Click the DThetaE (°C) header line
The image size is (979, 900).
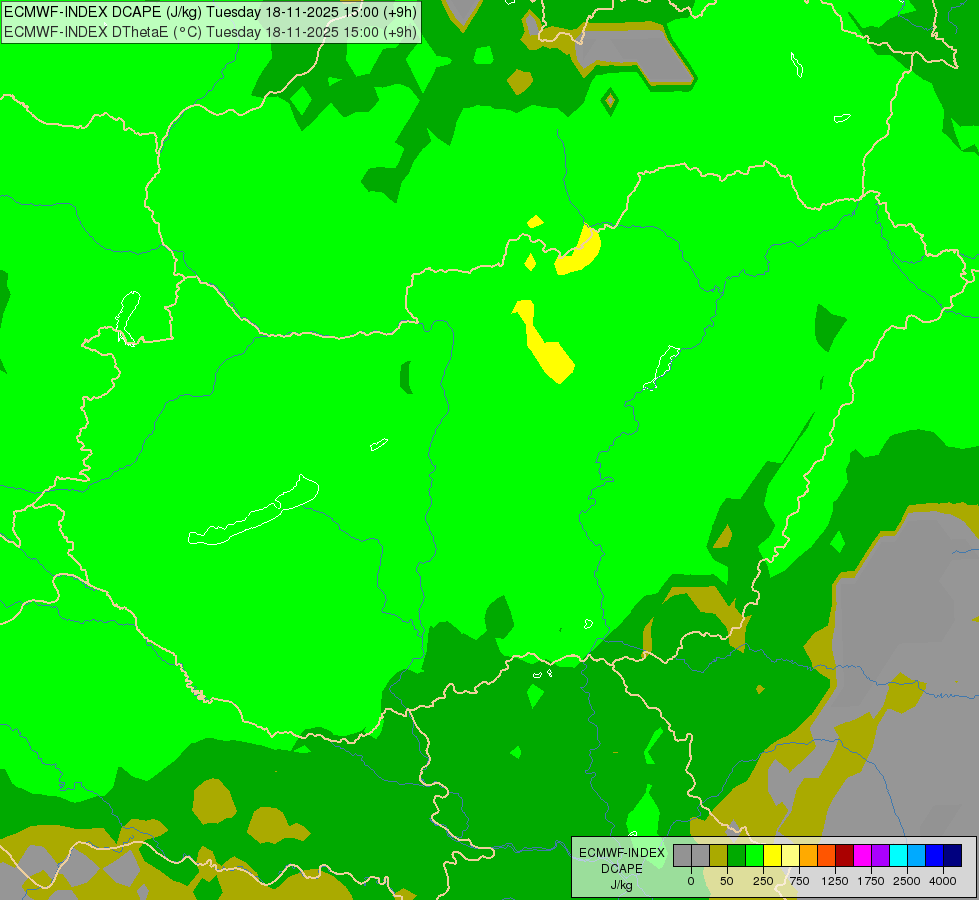(x=210, y=31)
